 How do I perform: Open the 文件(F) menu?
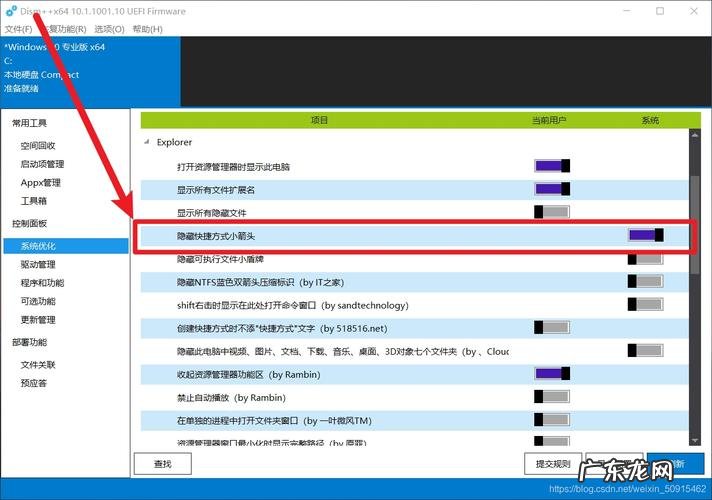19,29
